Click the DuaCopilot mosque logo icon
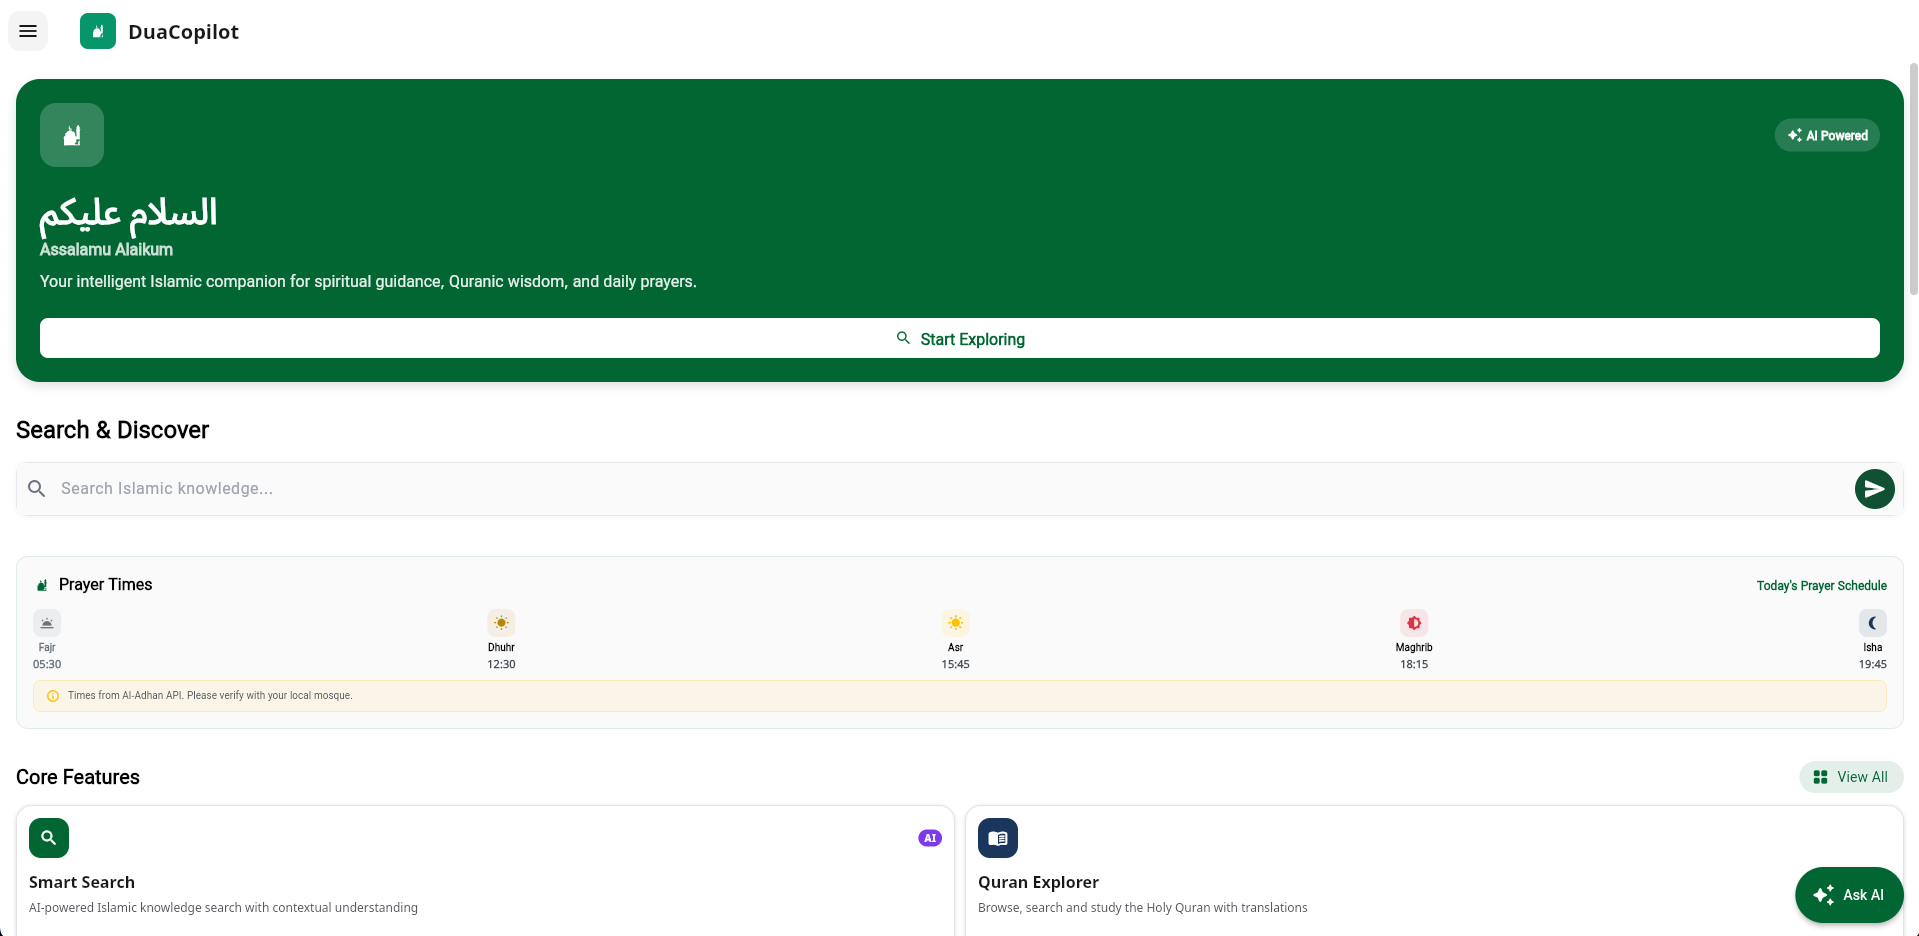 point(98,31)
